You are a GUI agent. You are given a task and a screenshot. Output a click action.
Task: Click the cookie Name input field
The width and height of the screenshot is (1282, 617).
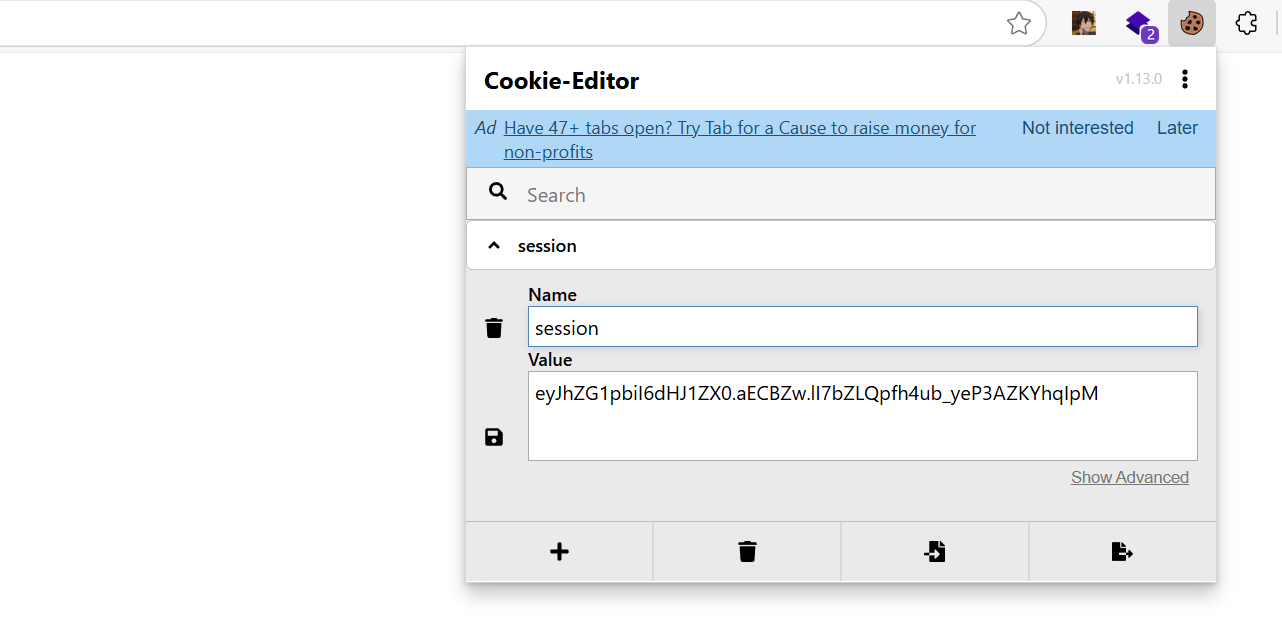point(862,327)
